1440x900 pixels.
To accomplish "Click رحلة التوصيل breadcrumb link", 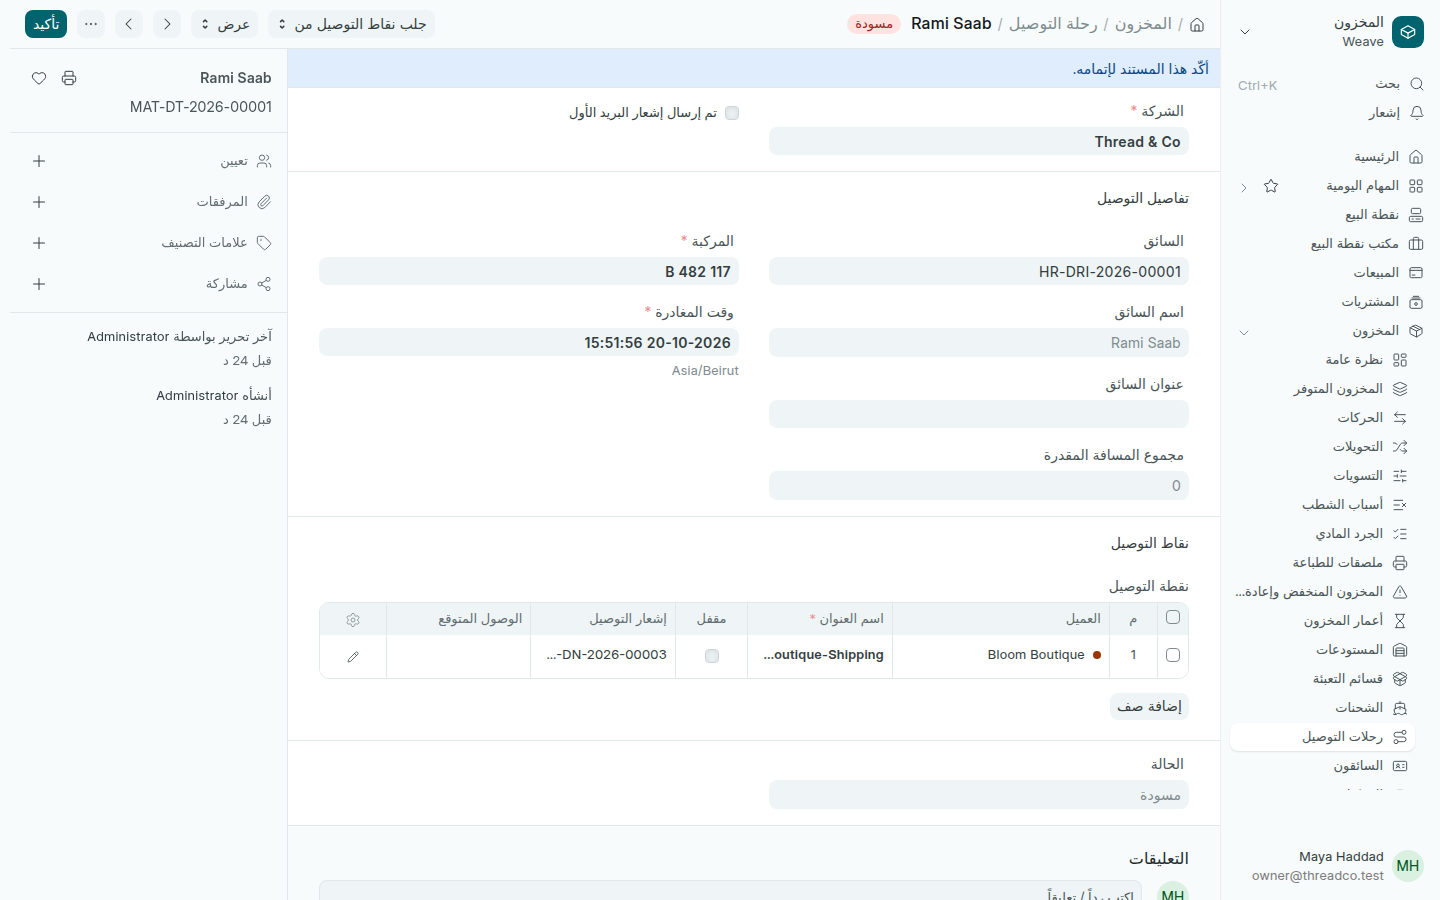I will 1053,24.
